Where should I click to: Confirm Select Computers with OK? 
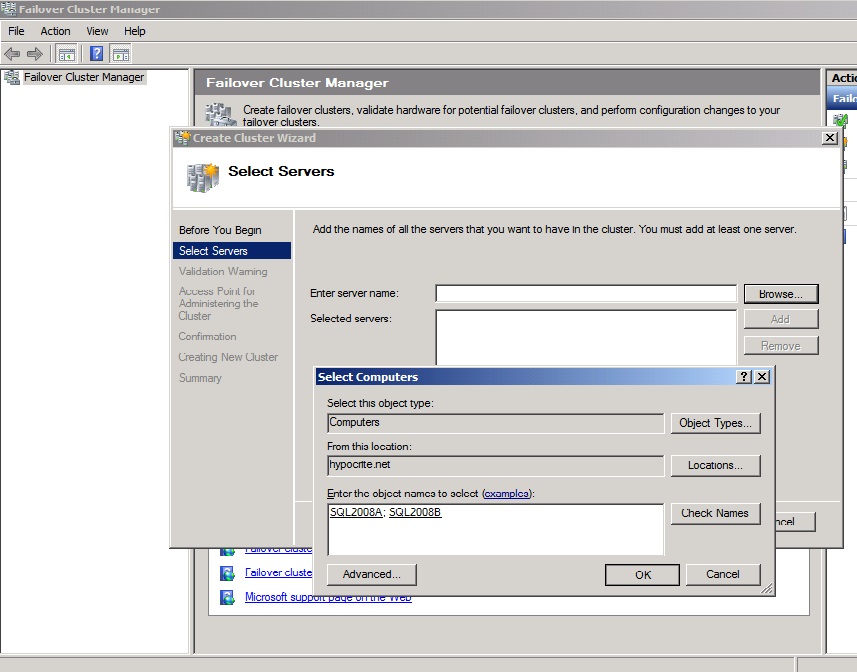[642, 575]
